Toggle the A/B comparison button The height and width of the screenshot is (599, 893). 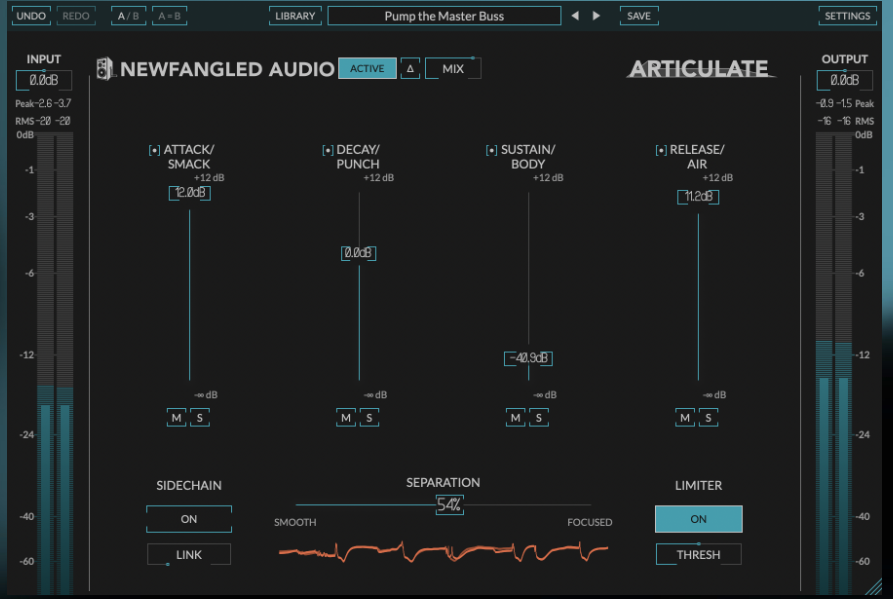tap(128, 16)
